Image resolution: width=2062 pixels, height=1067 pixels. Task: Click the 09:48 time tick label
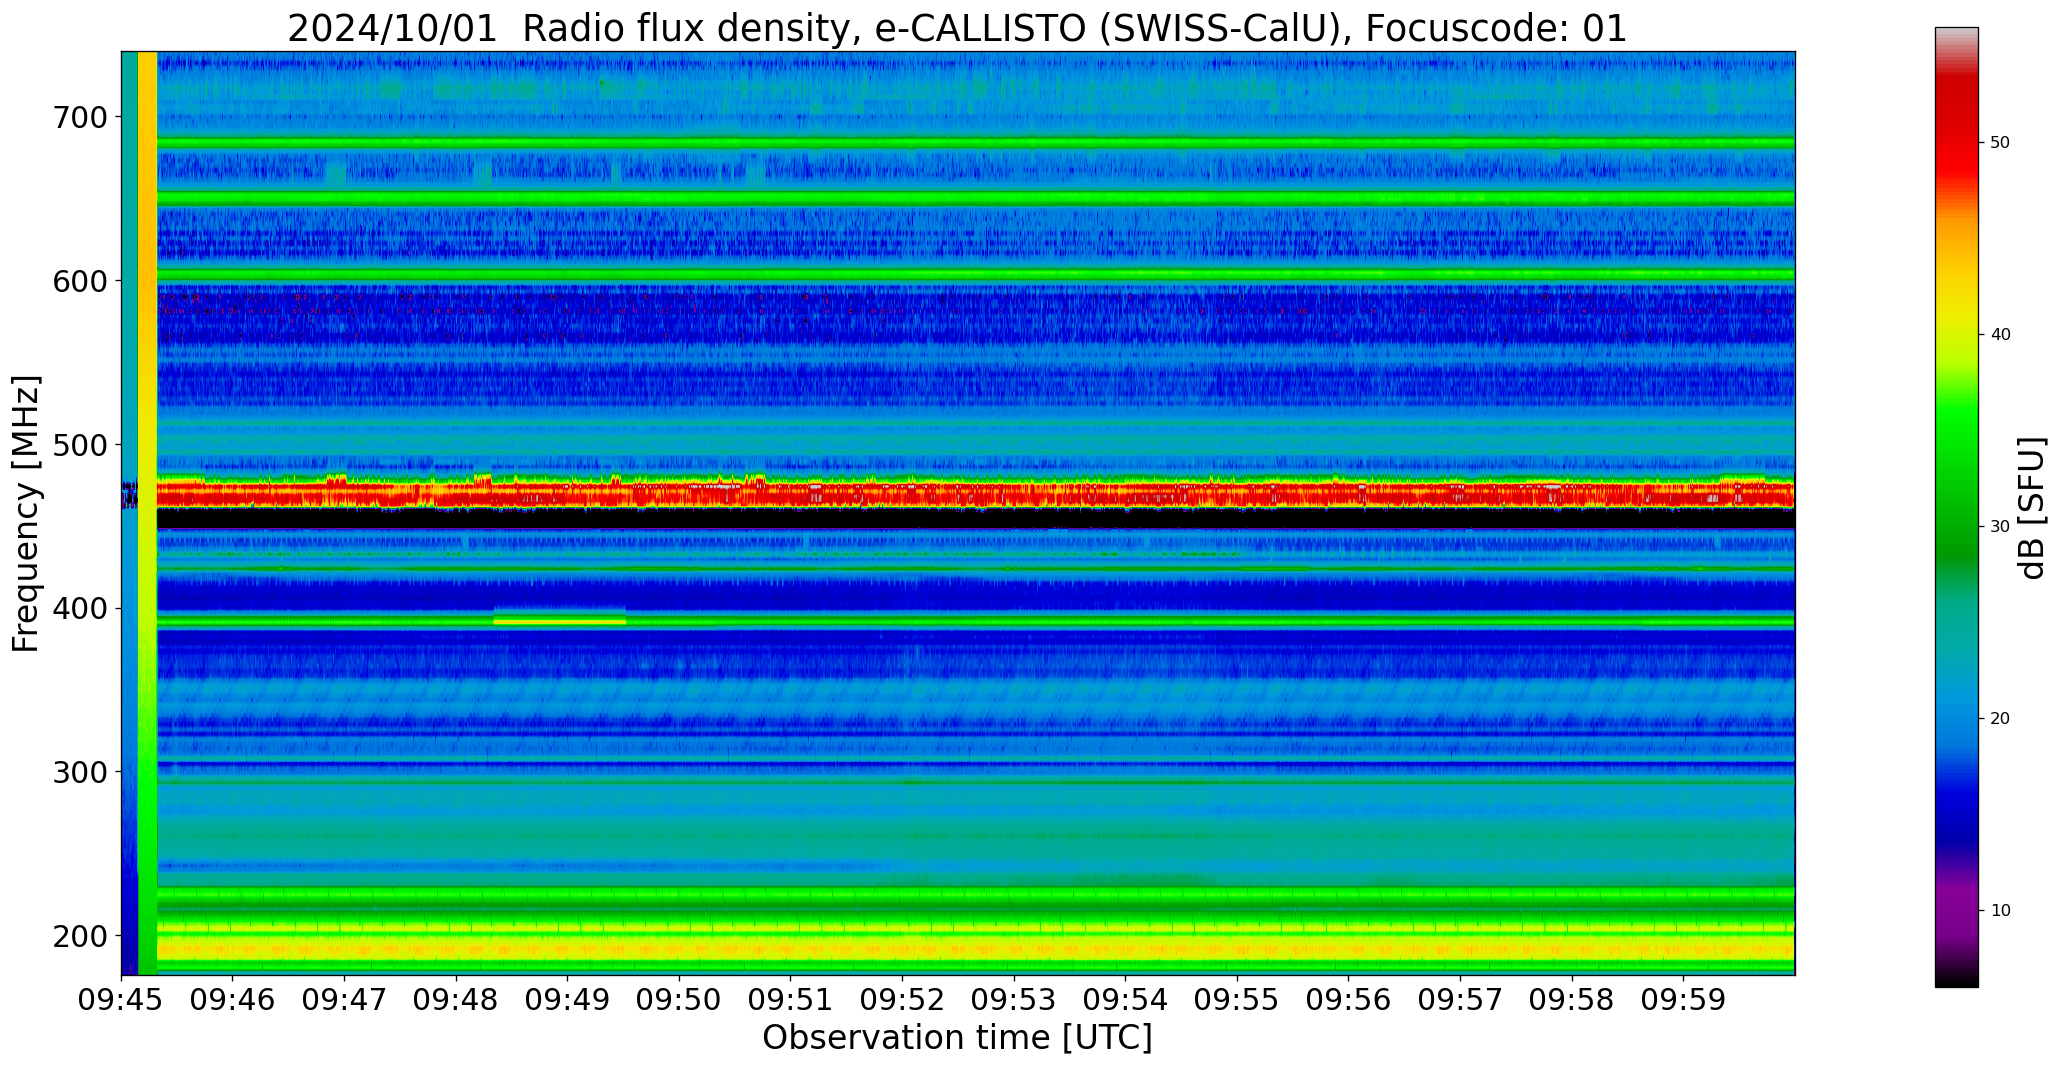click(457, 1001)
